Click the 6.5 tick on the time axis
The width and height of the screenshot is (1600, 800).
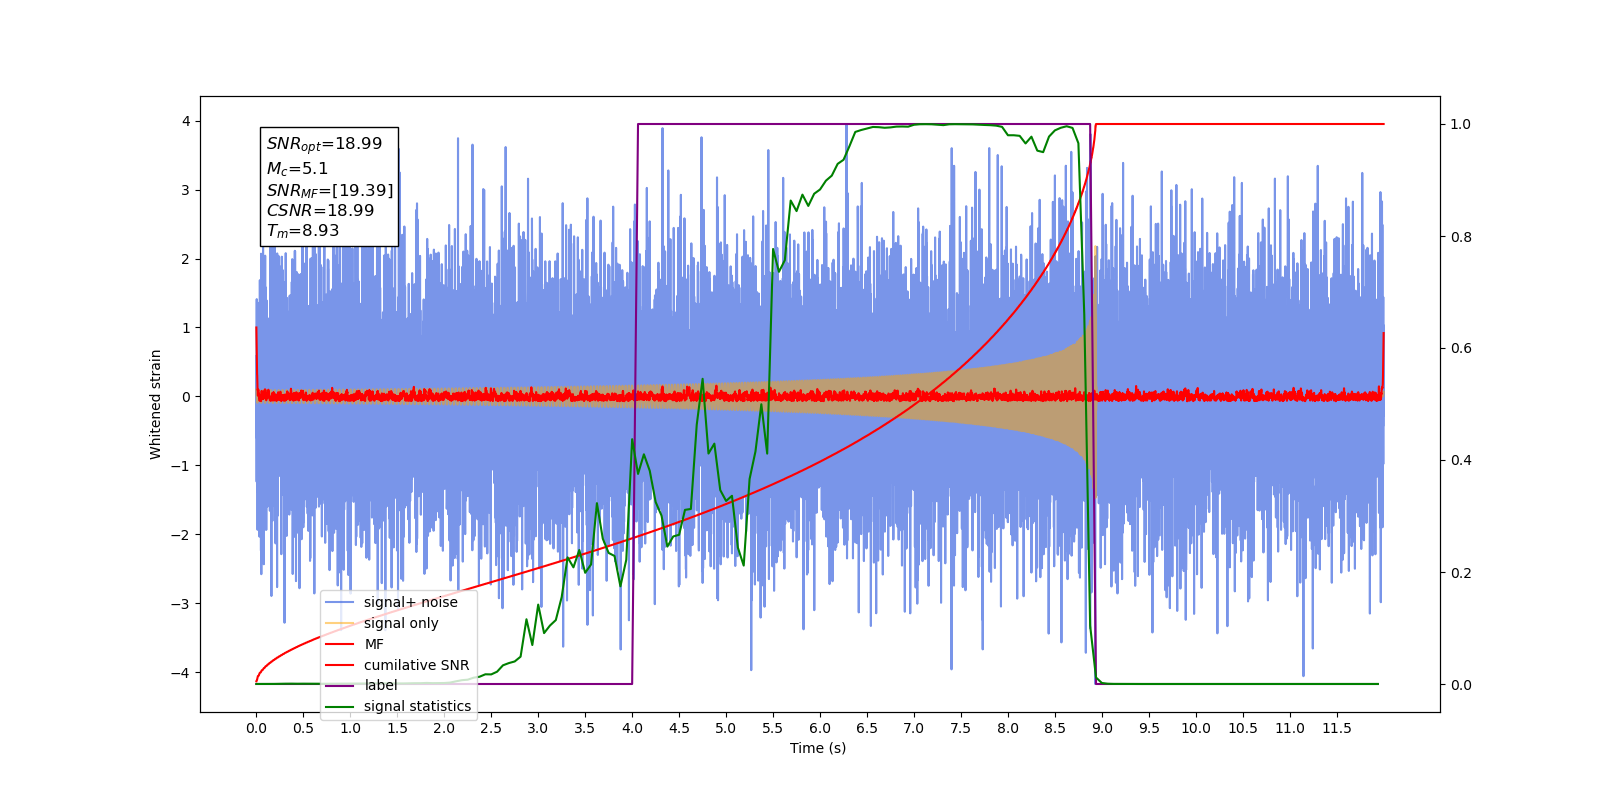tap(867, 728)
